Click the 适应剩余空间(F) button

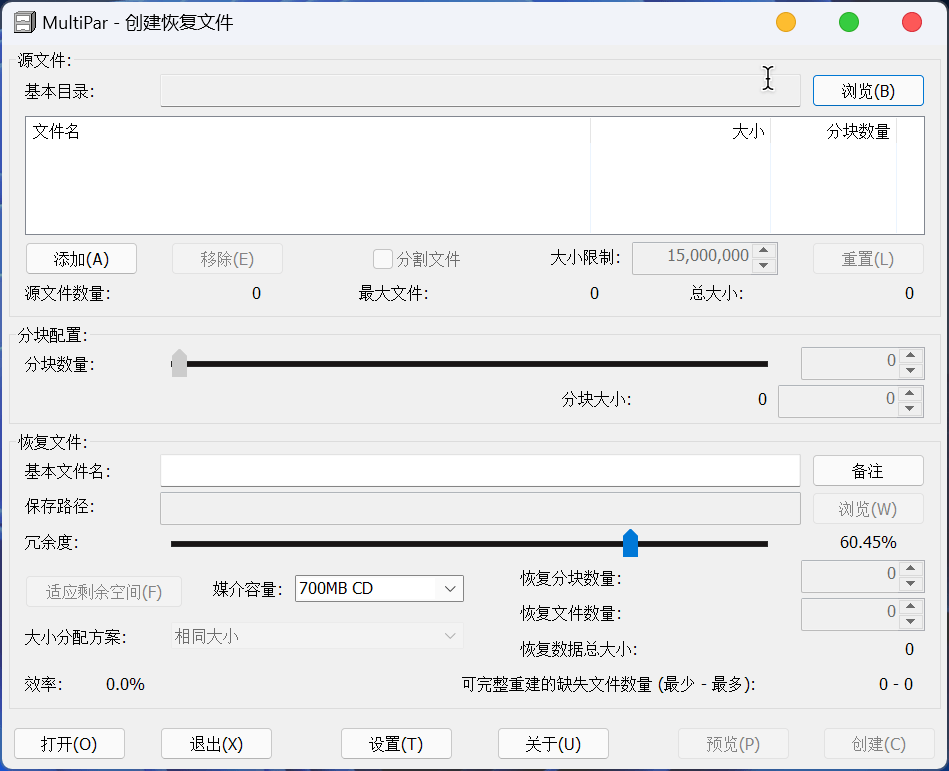(104, 591)
